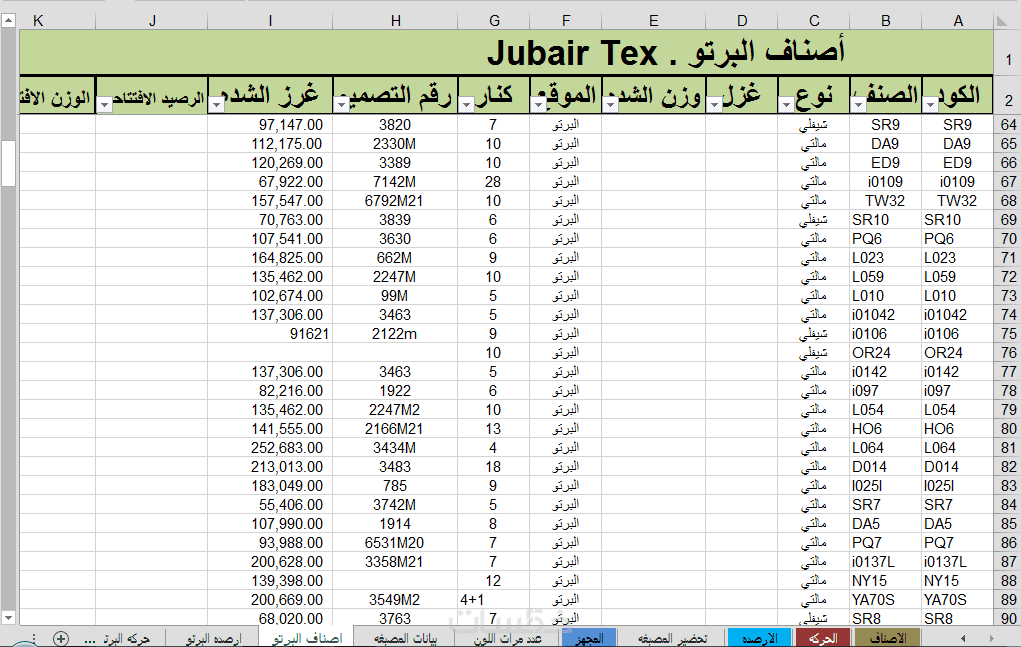Screen dimensions: 1021x647
Task: Select row 64 header
Action: [1008, 125]
